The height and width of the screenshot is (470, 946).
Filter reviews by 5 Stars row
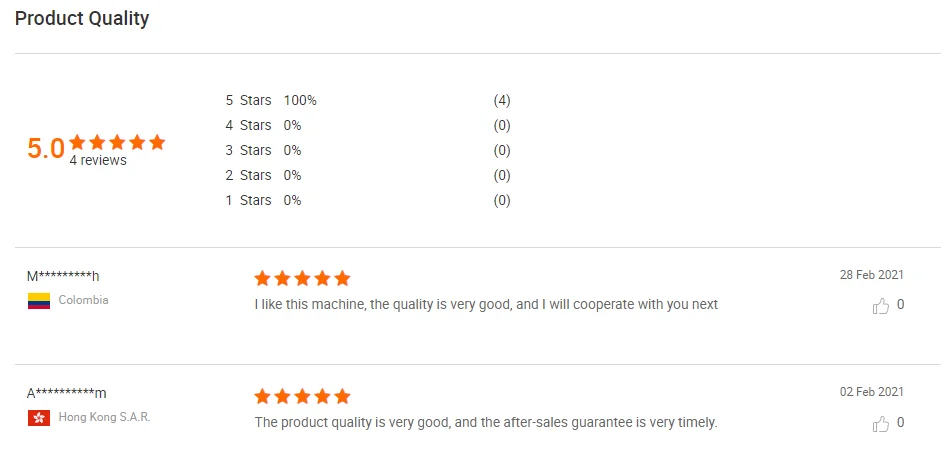point(249,100)
